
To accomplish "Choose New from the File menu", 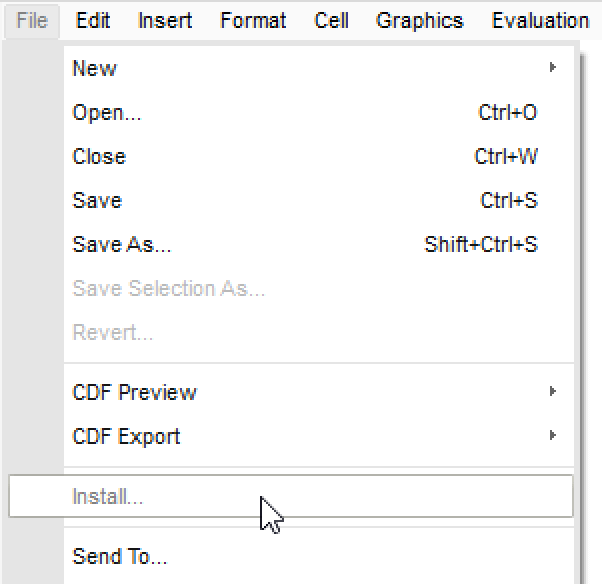I will [95, 69].
